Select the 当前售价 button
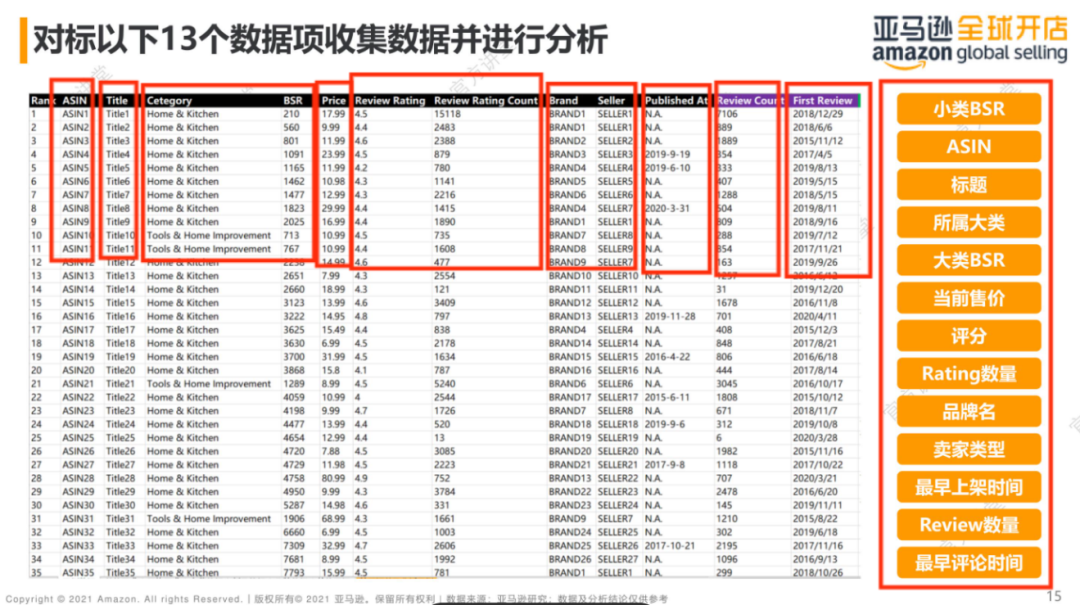This screenshot has width=1080, height=605. point(968,298)
